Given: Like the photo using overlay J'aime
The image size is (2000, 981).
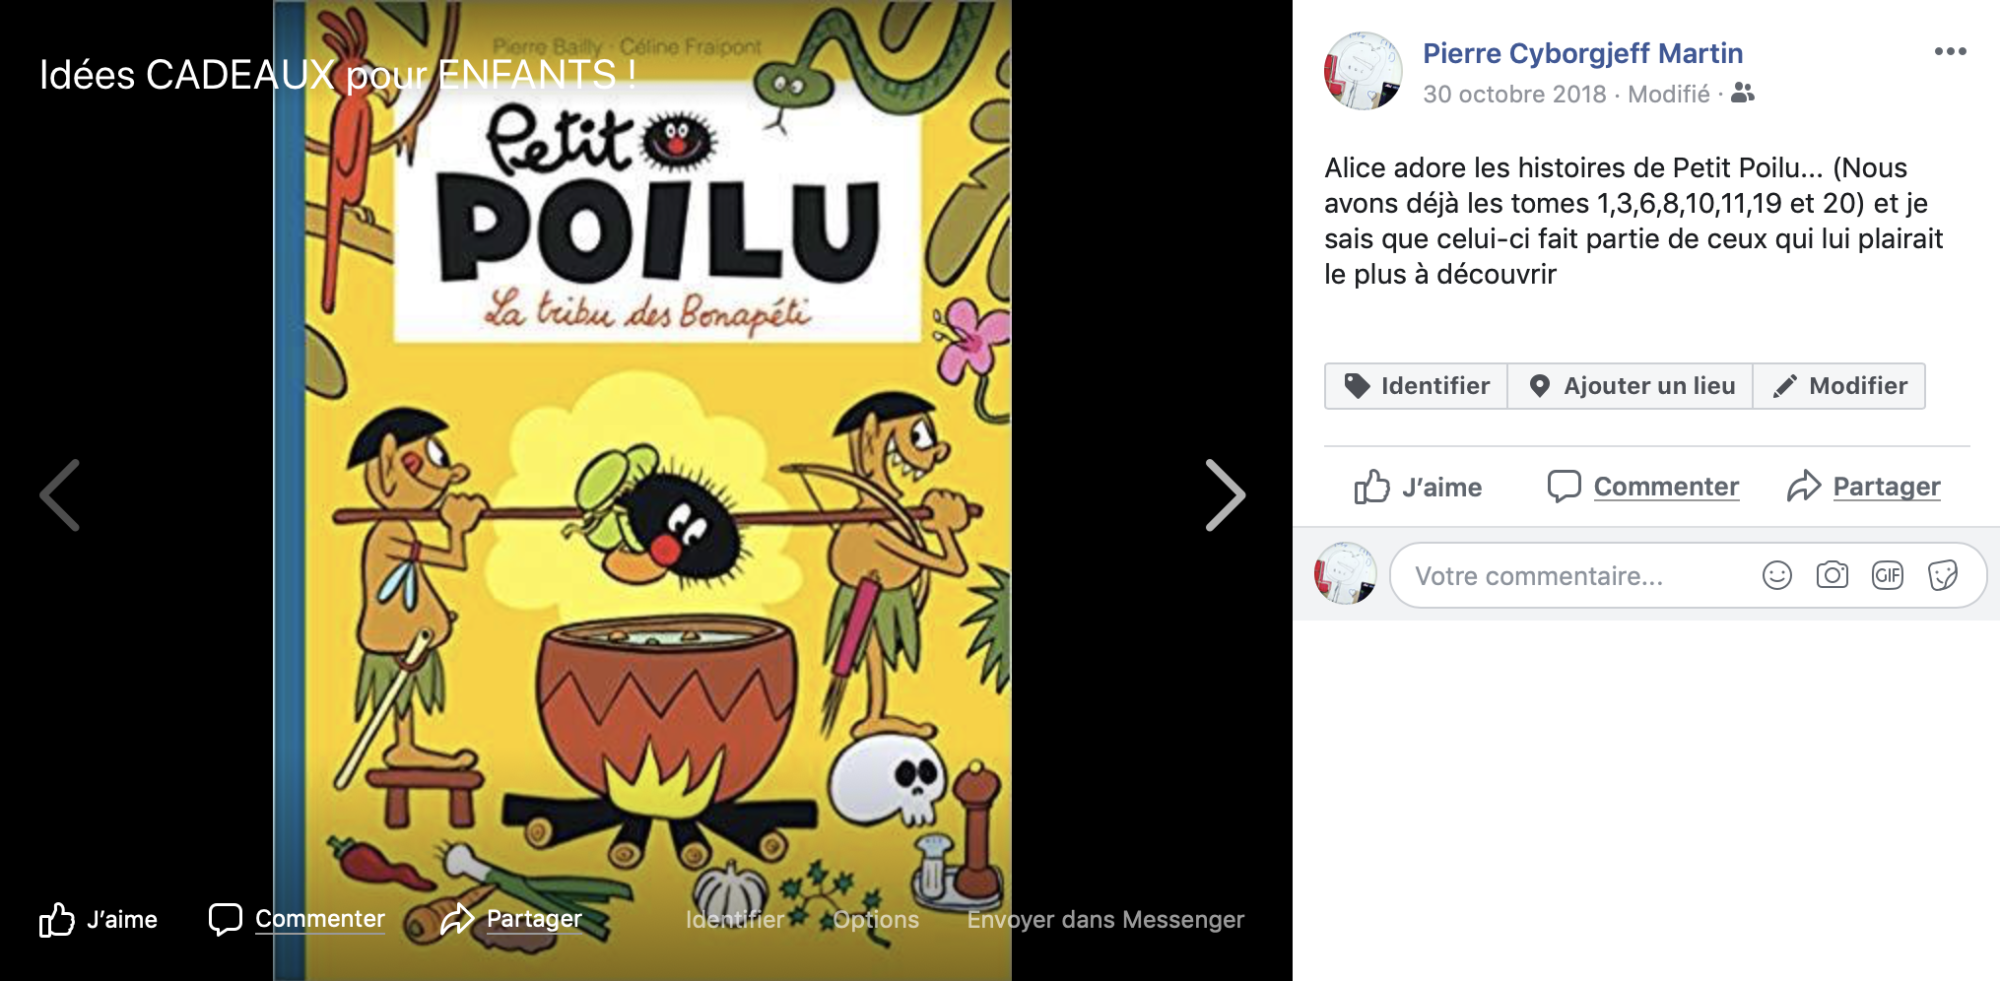Looking at the screenshot, I should click(98, 919).
